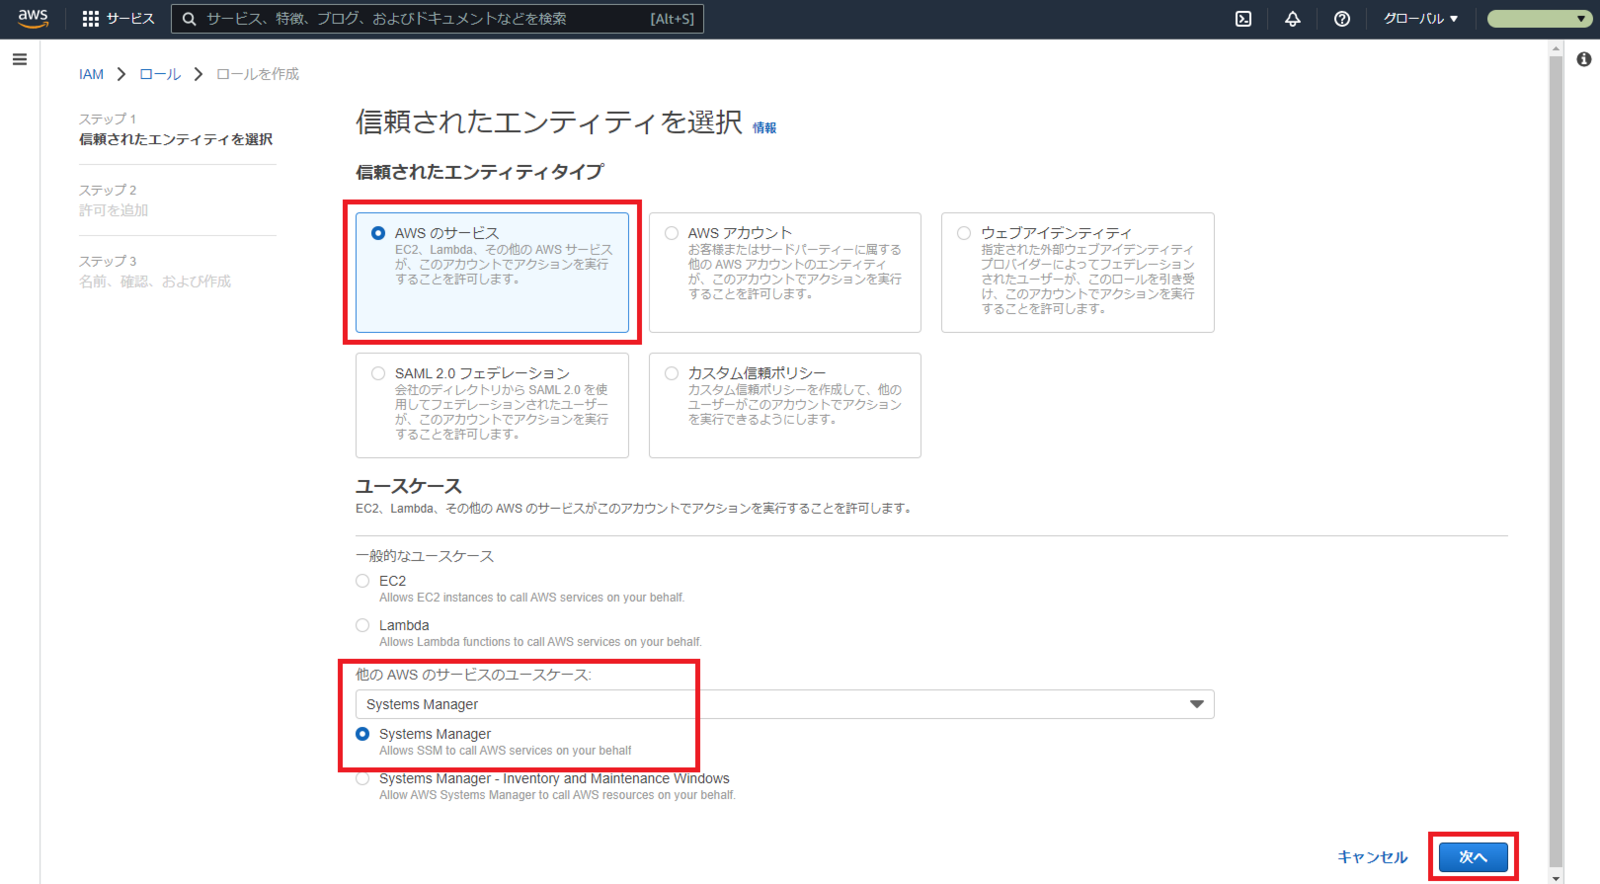Click scrollbar down arrow

[x=1555, y=877]
